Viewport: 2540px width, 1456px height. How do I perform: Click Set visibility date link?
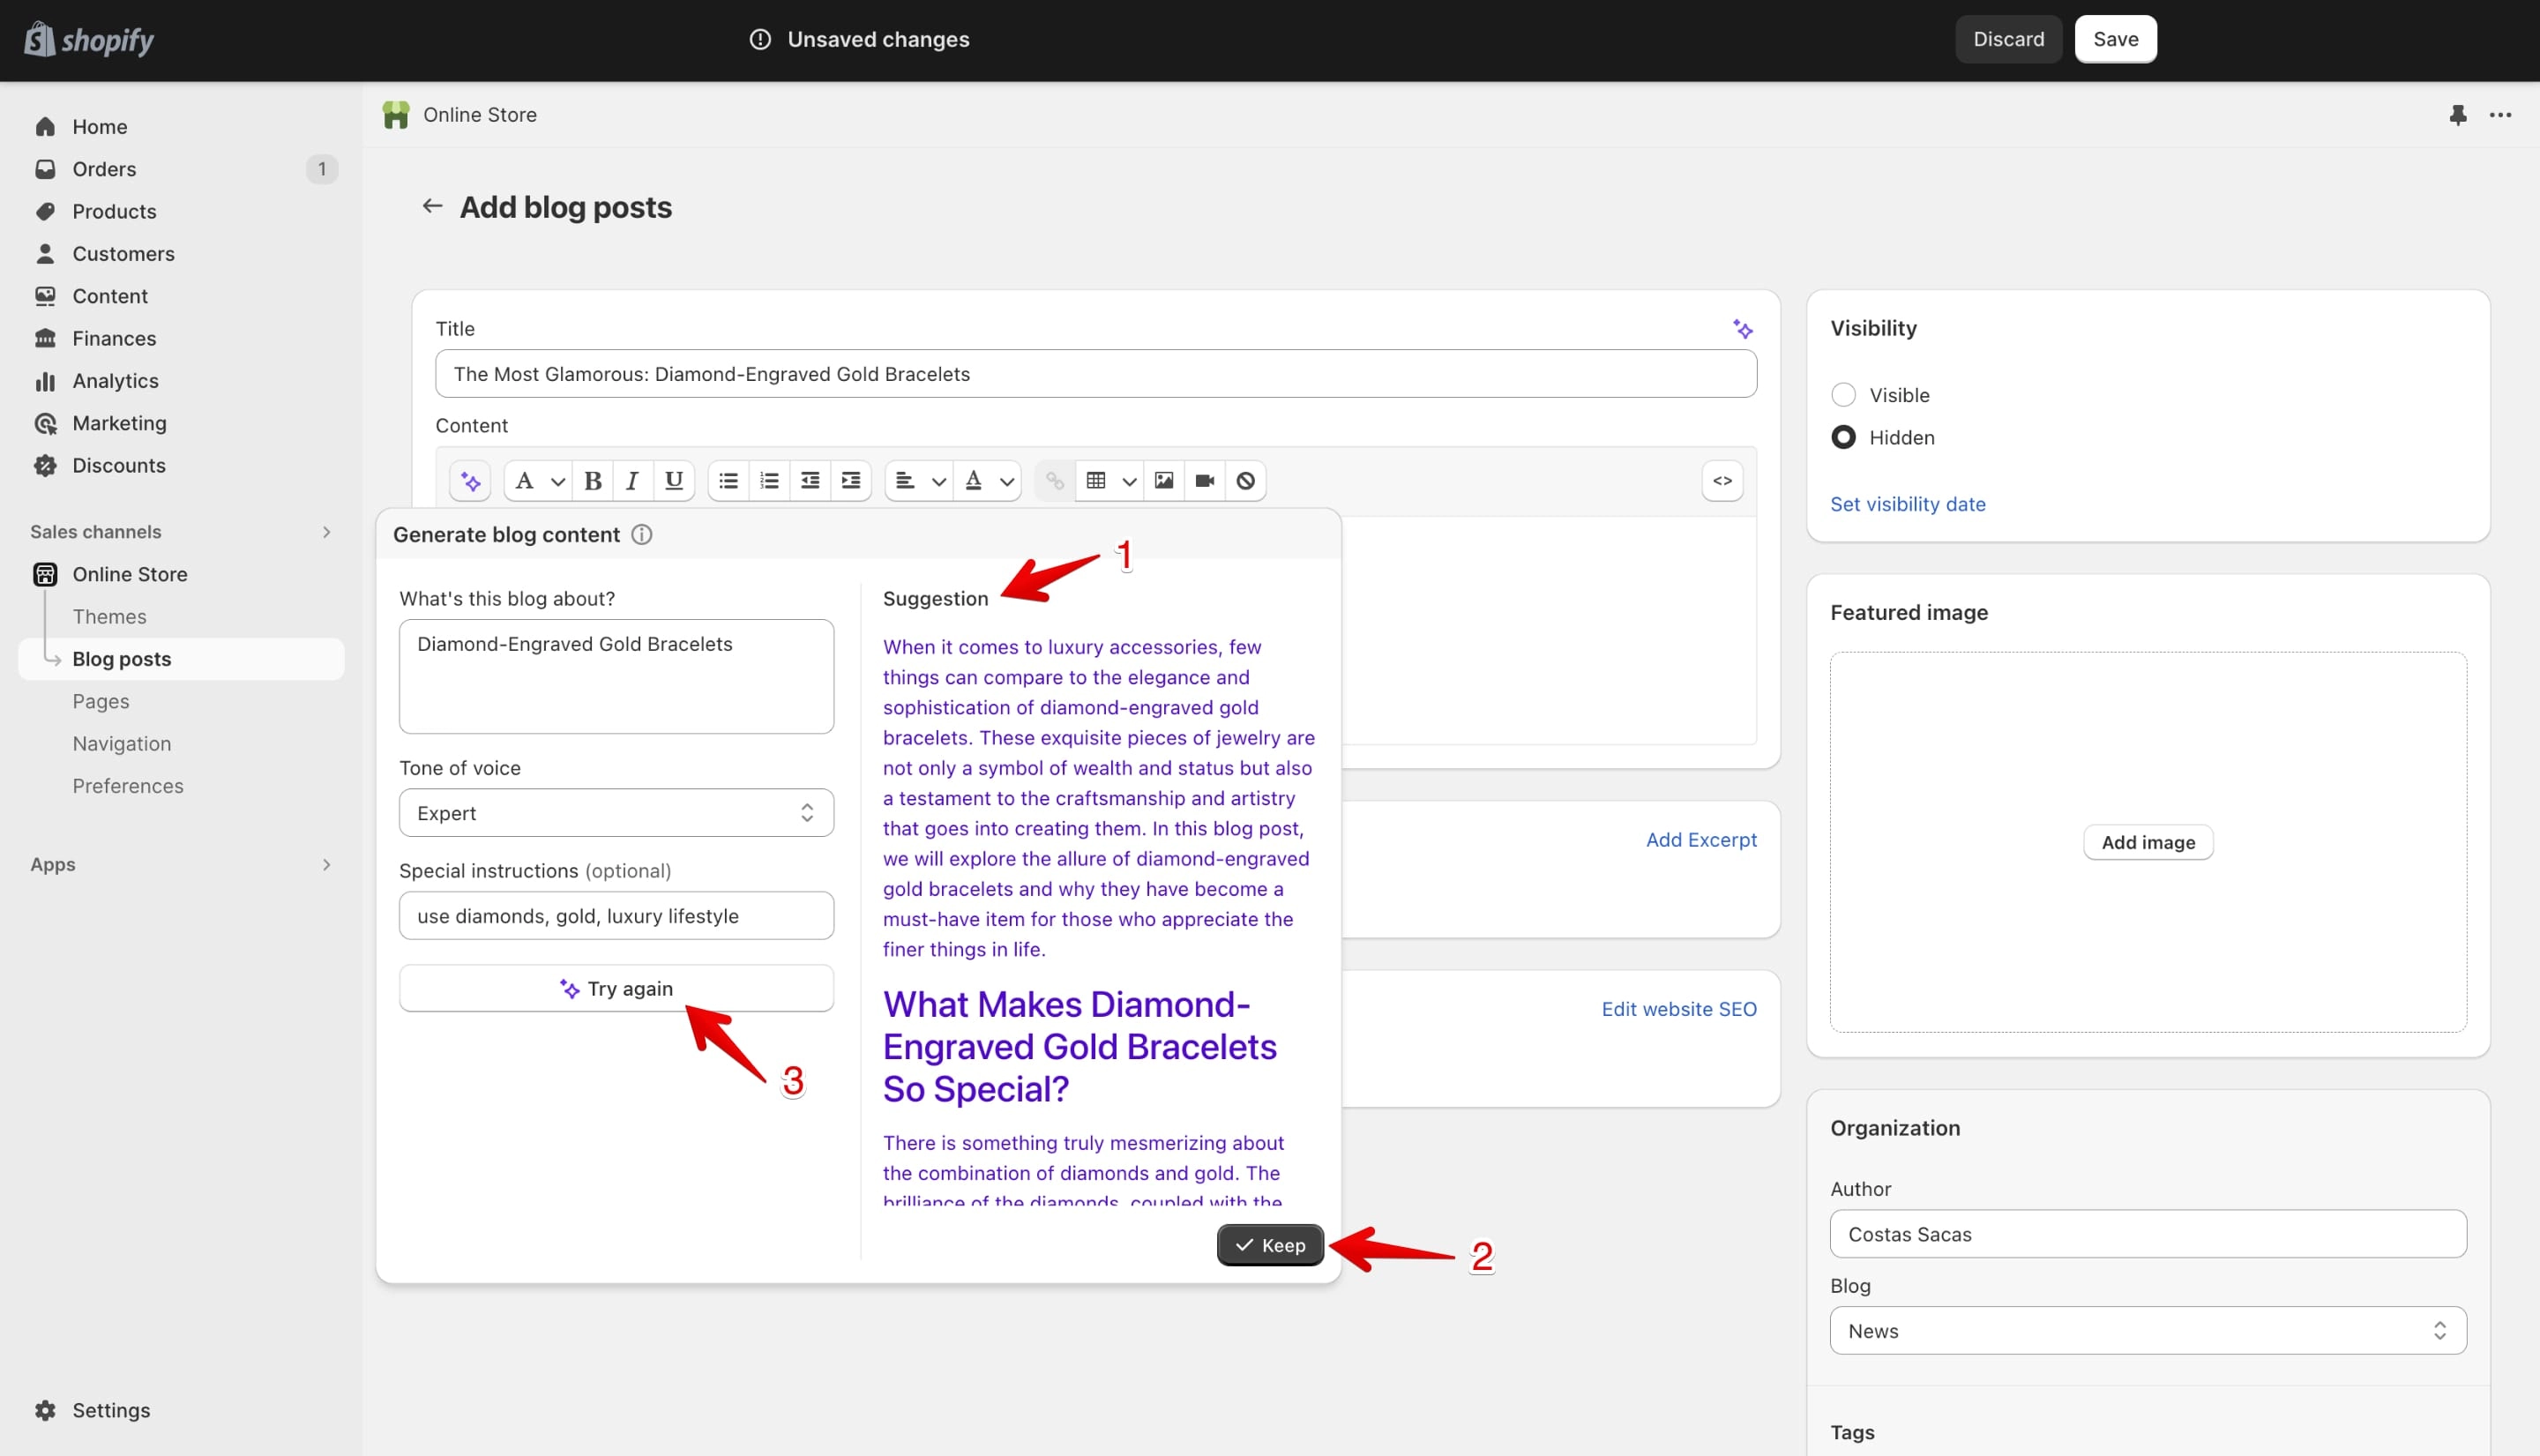point(1907,504)
